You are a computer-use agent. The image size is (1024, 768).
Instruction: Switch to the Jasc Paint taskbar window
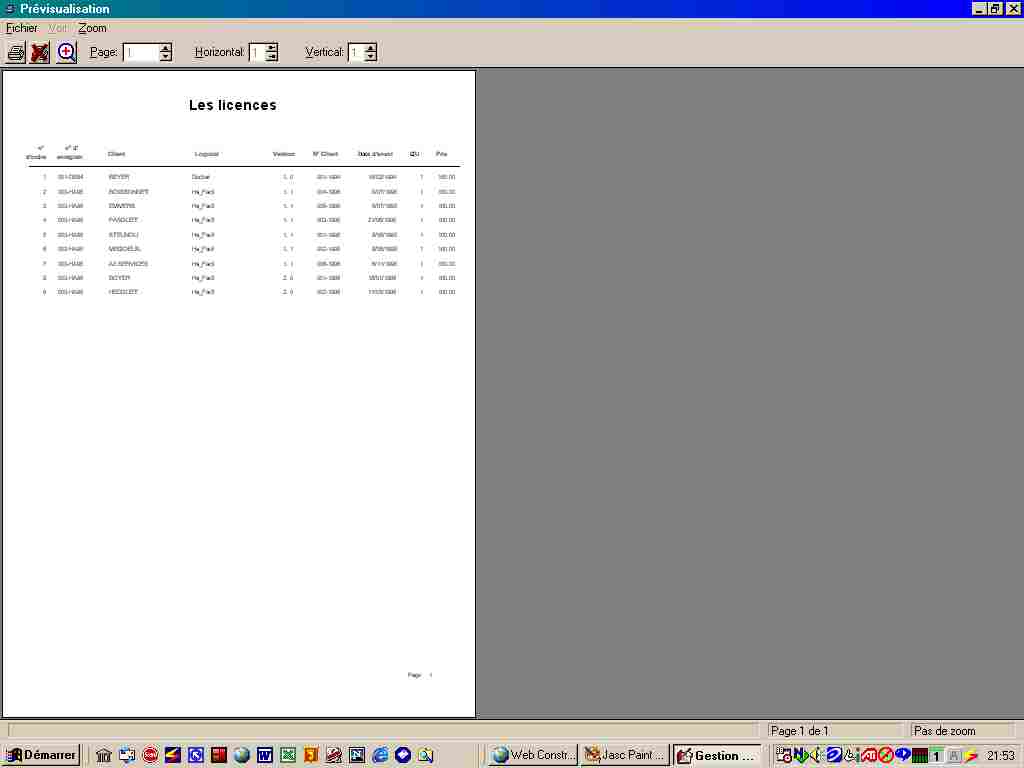coord(625,755)
